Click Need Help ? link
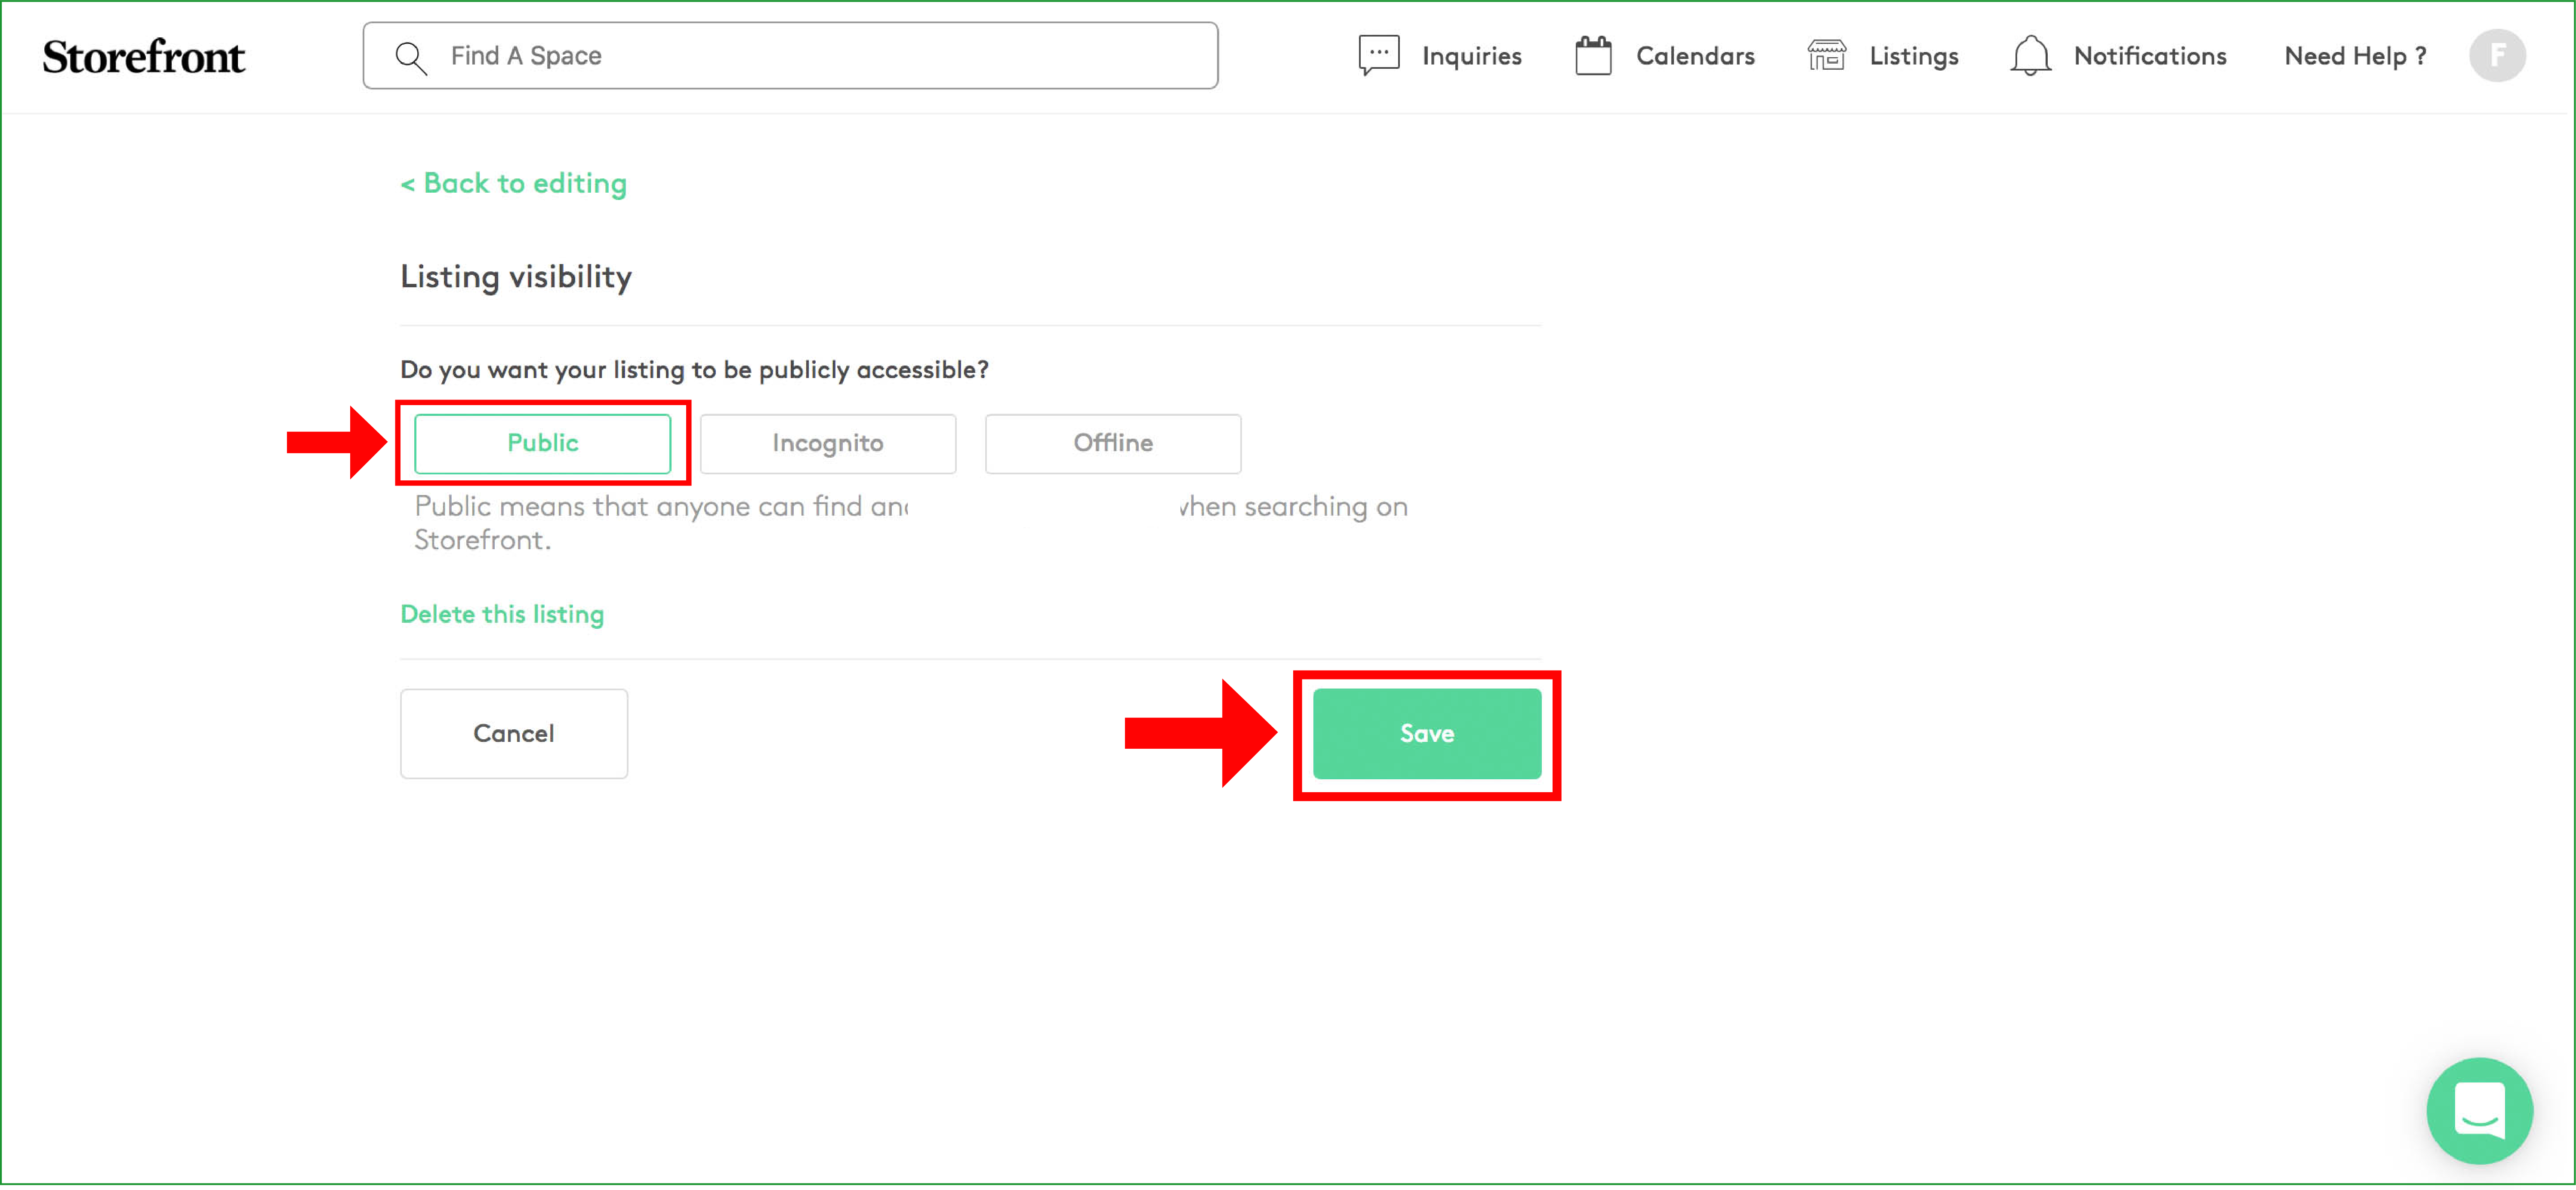Screen dimensions: 2576x1190 [2354, 56]
